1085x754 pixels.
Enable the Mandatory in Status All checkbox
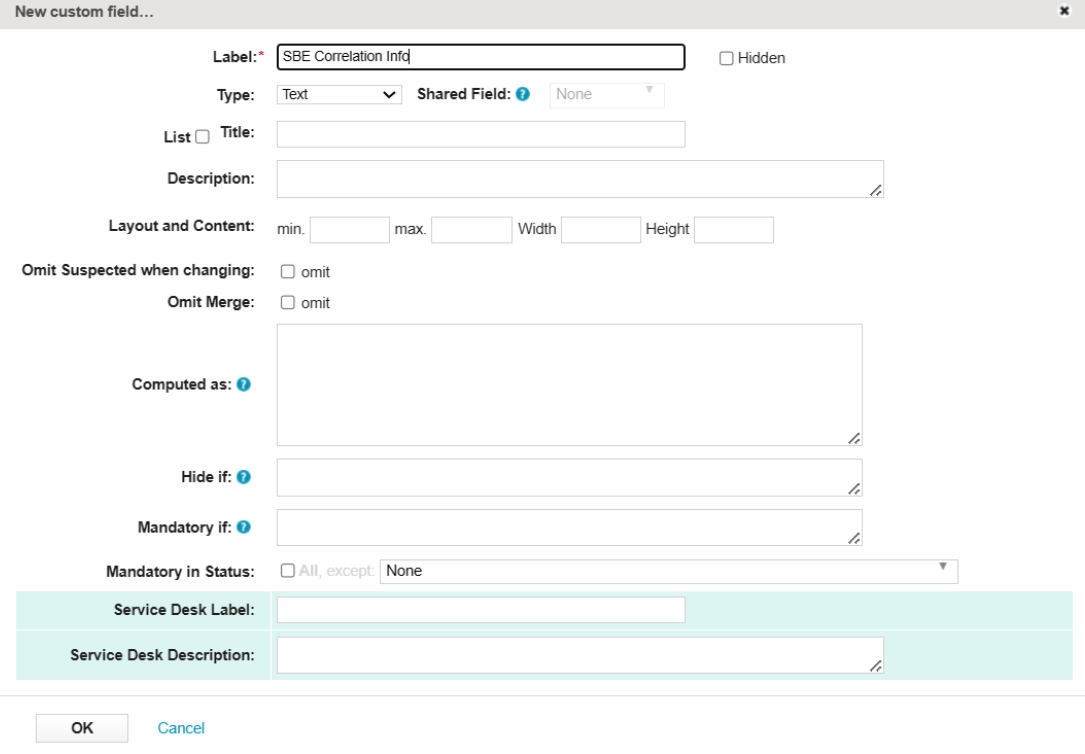tap(288, 571)
